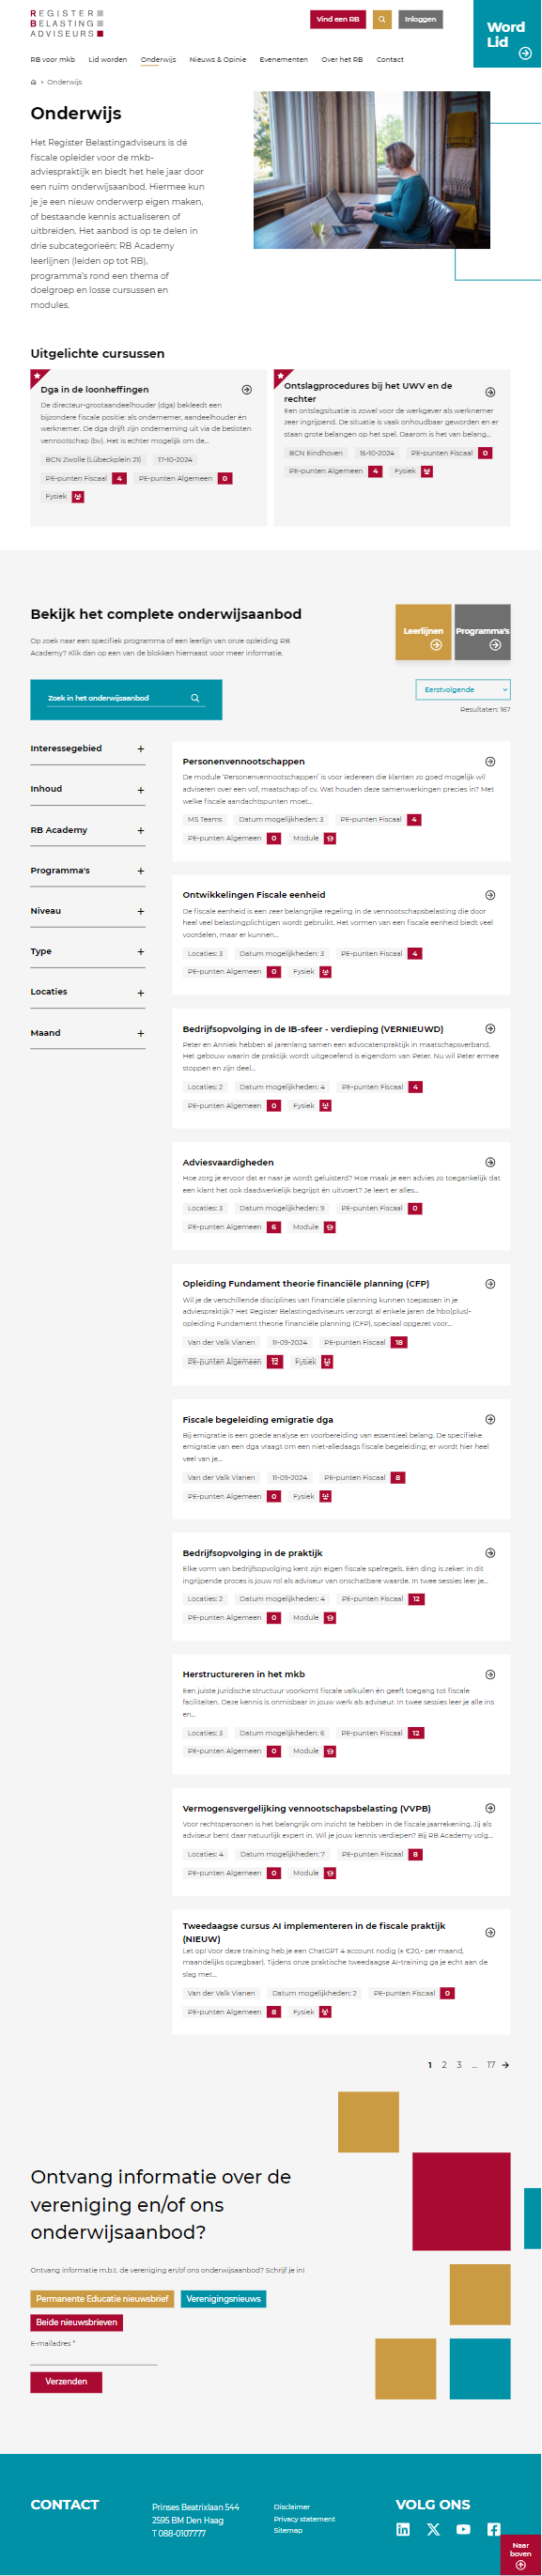
Task: Click the LinkedIn icon in the footer
Action: [x=402, y=2530]
